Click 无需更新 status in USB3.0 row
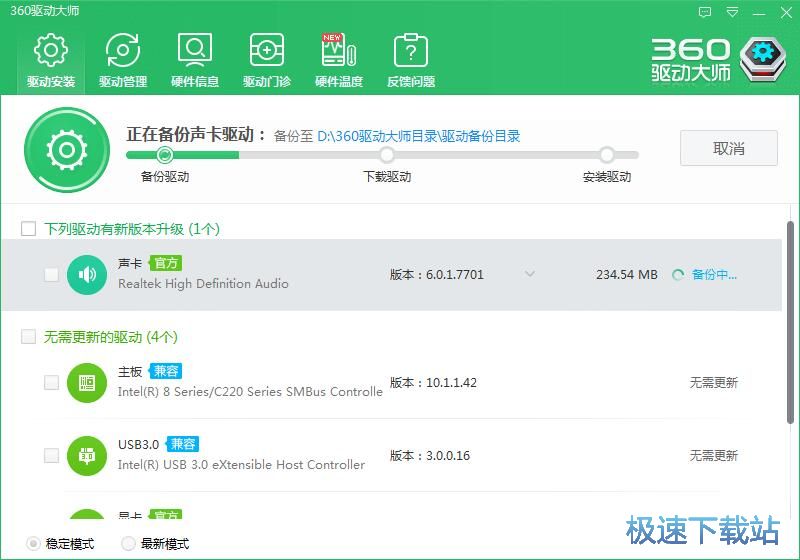 [714, 455]
